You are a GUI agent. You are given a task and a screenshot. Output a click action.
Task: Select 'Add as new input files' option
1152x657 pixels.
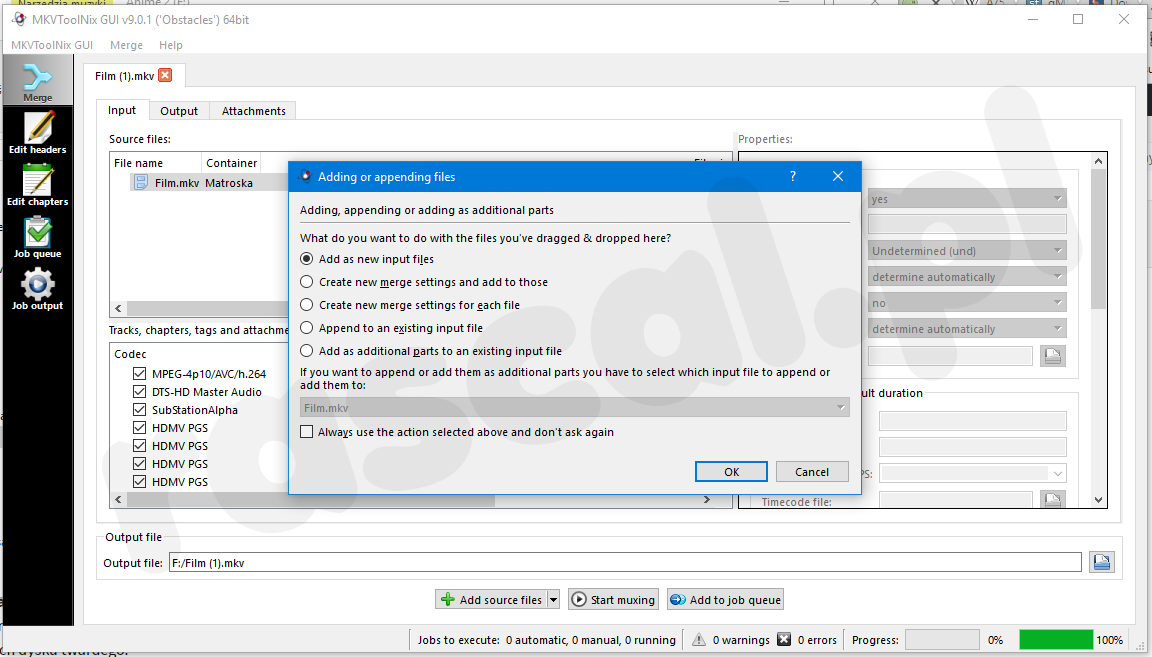pos(308,259)
